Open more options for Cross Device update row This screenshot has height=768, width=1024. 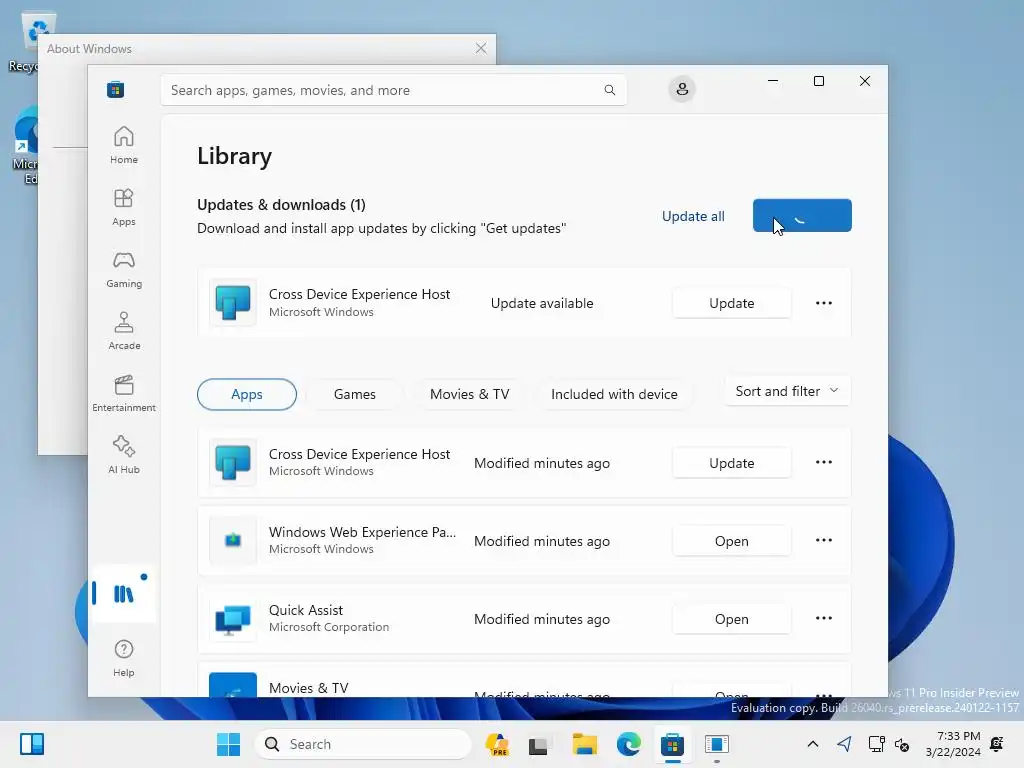pyautogui.click(x=824, y=303)
